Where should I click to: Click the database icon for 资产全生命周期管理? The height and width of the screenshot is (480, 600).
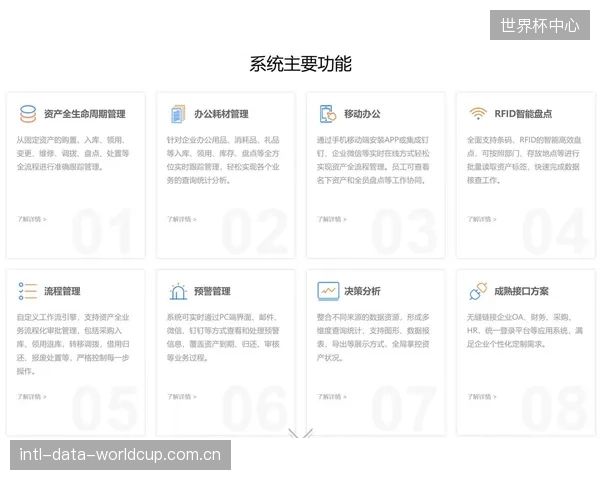coord(28,114)
